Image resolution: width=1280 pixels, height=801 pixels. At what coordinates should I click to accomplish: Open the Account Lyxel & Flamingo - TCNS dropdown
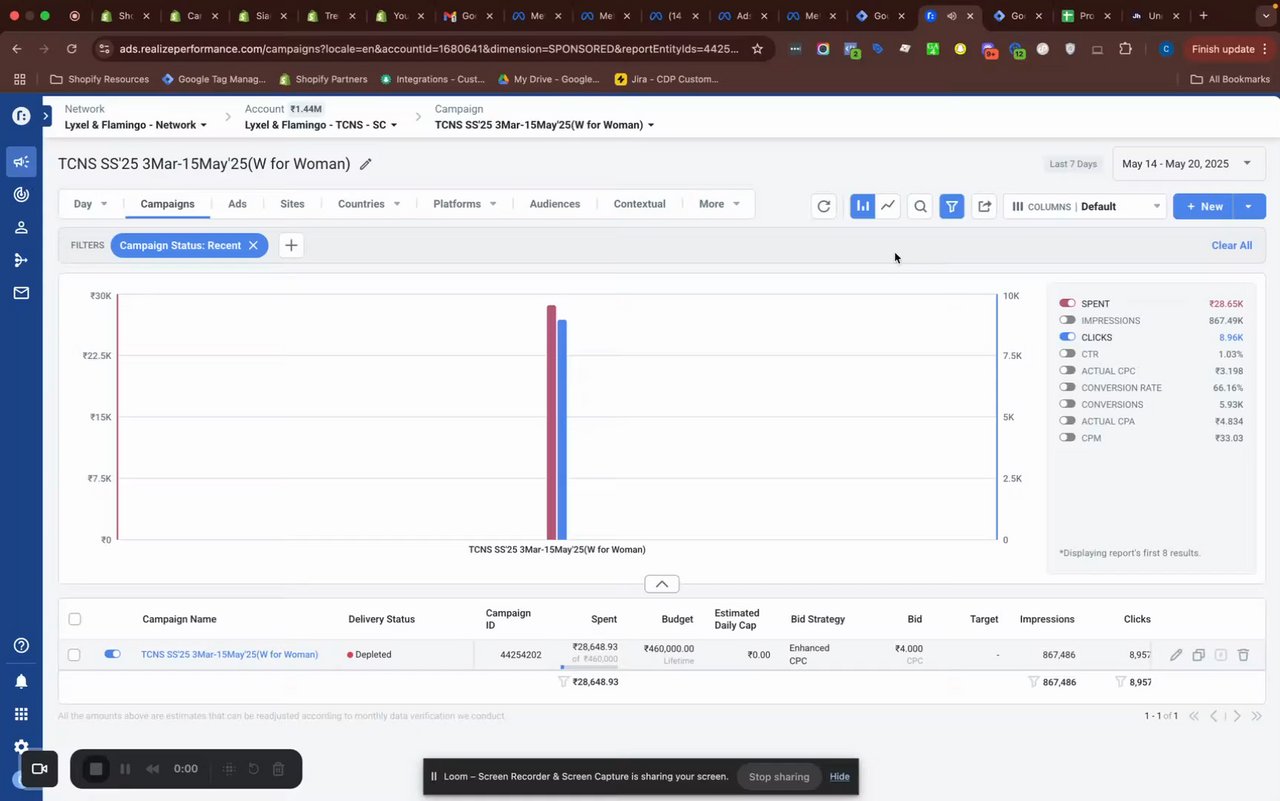[321, 125]
